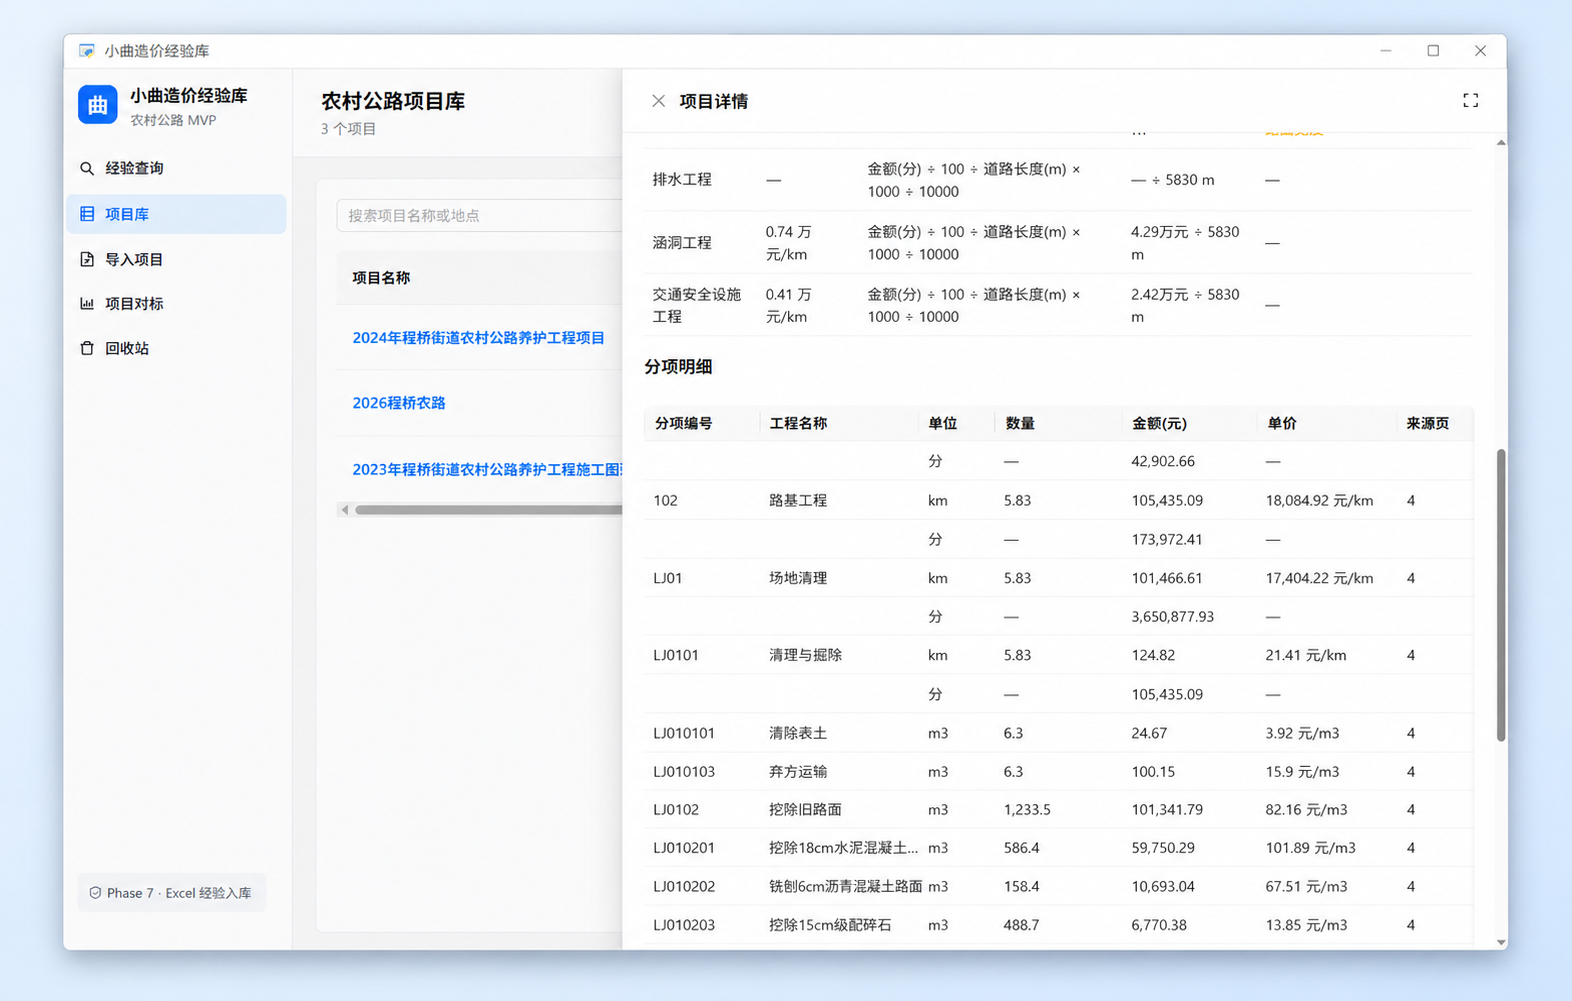Open 项目对标 section

point(176,303)
